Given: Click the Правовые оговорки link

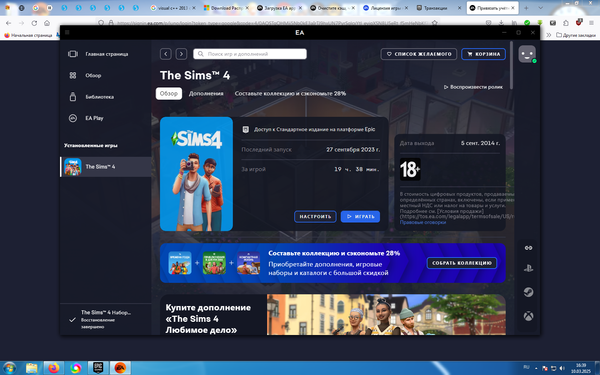Looking at the screenshot, I should (x=422, y=222).
